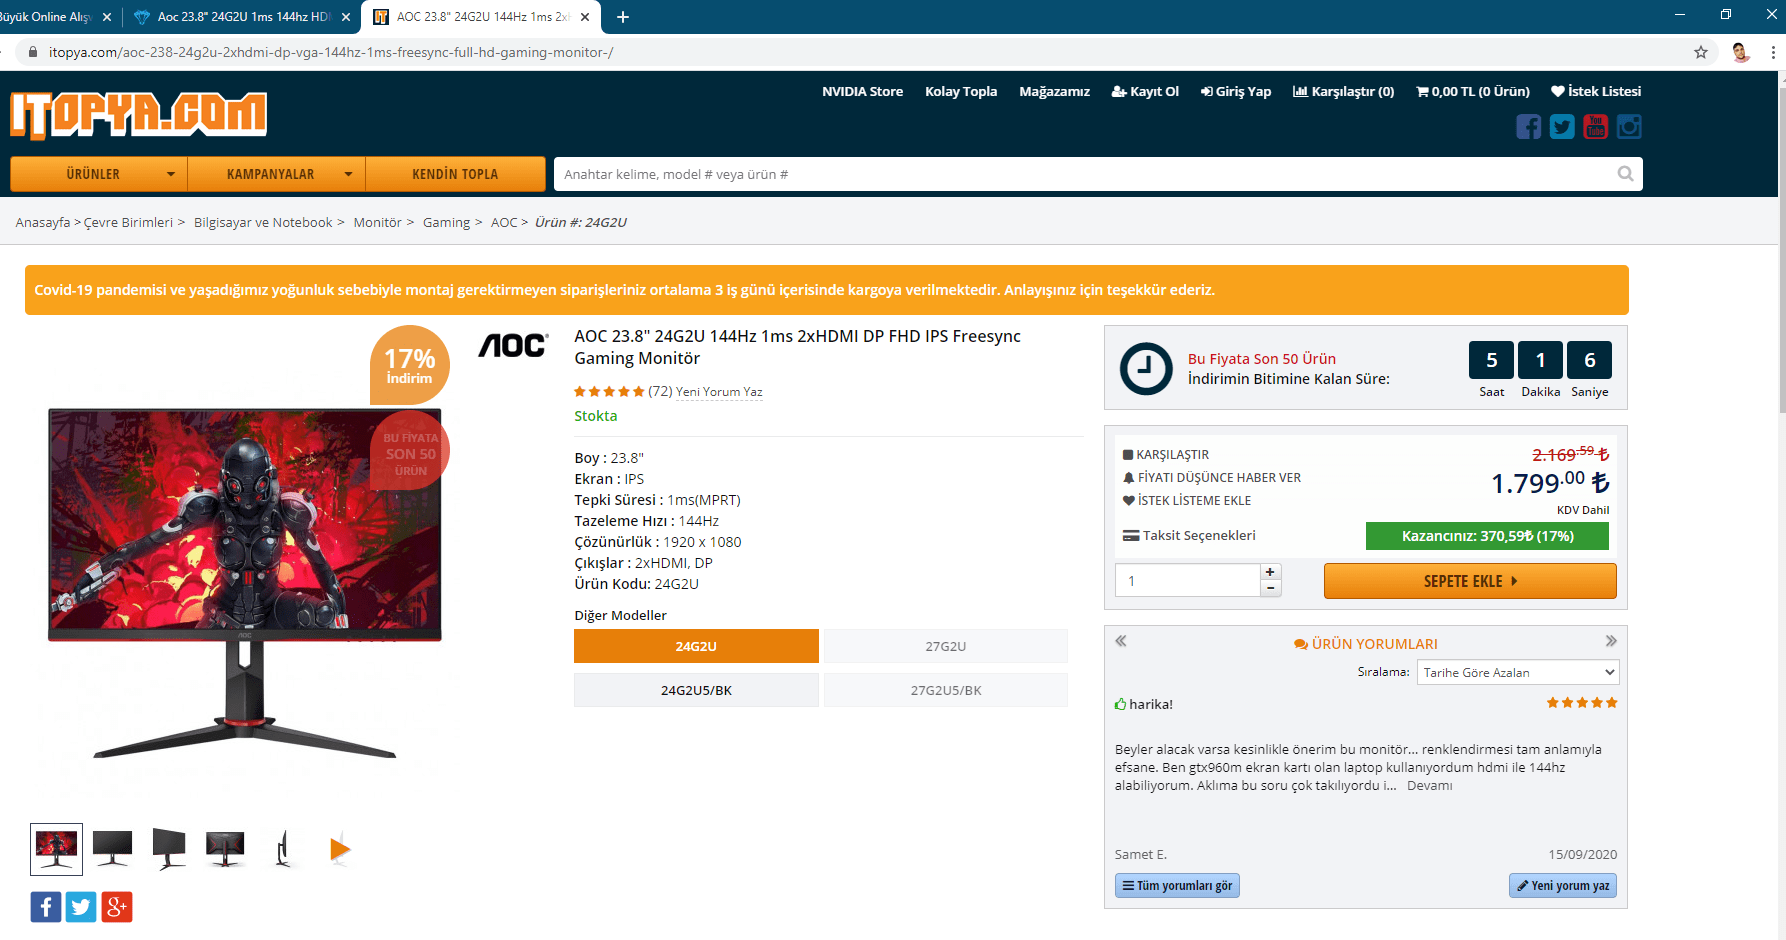Open the Chrome profile avatar
This screenshot has width=1786, height=940.
coord(1741,52)
